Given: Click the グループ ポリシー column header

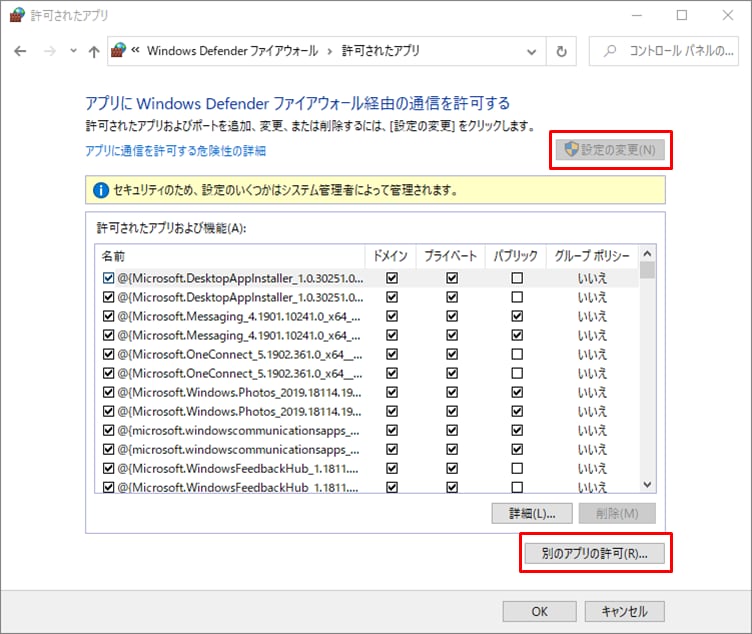Looking at the screenshot, I should tap(592, 256).
